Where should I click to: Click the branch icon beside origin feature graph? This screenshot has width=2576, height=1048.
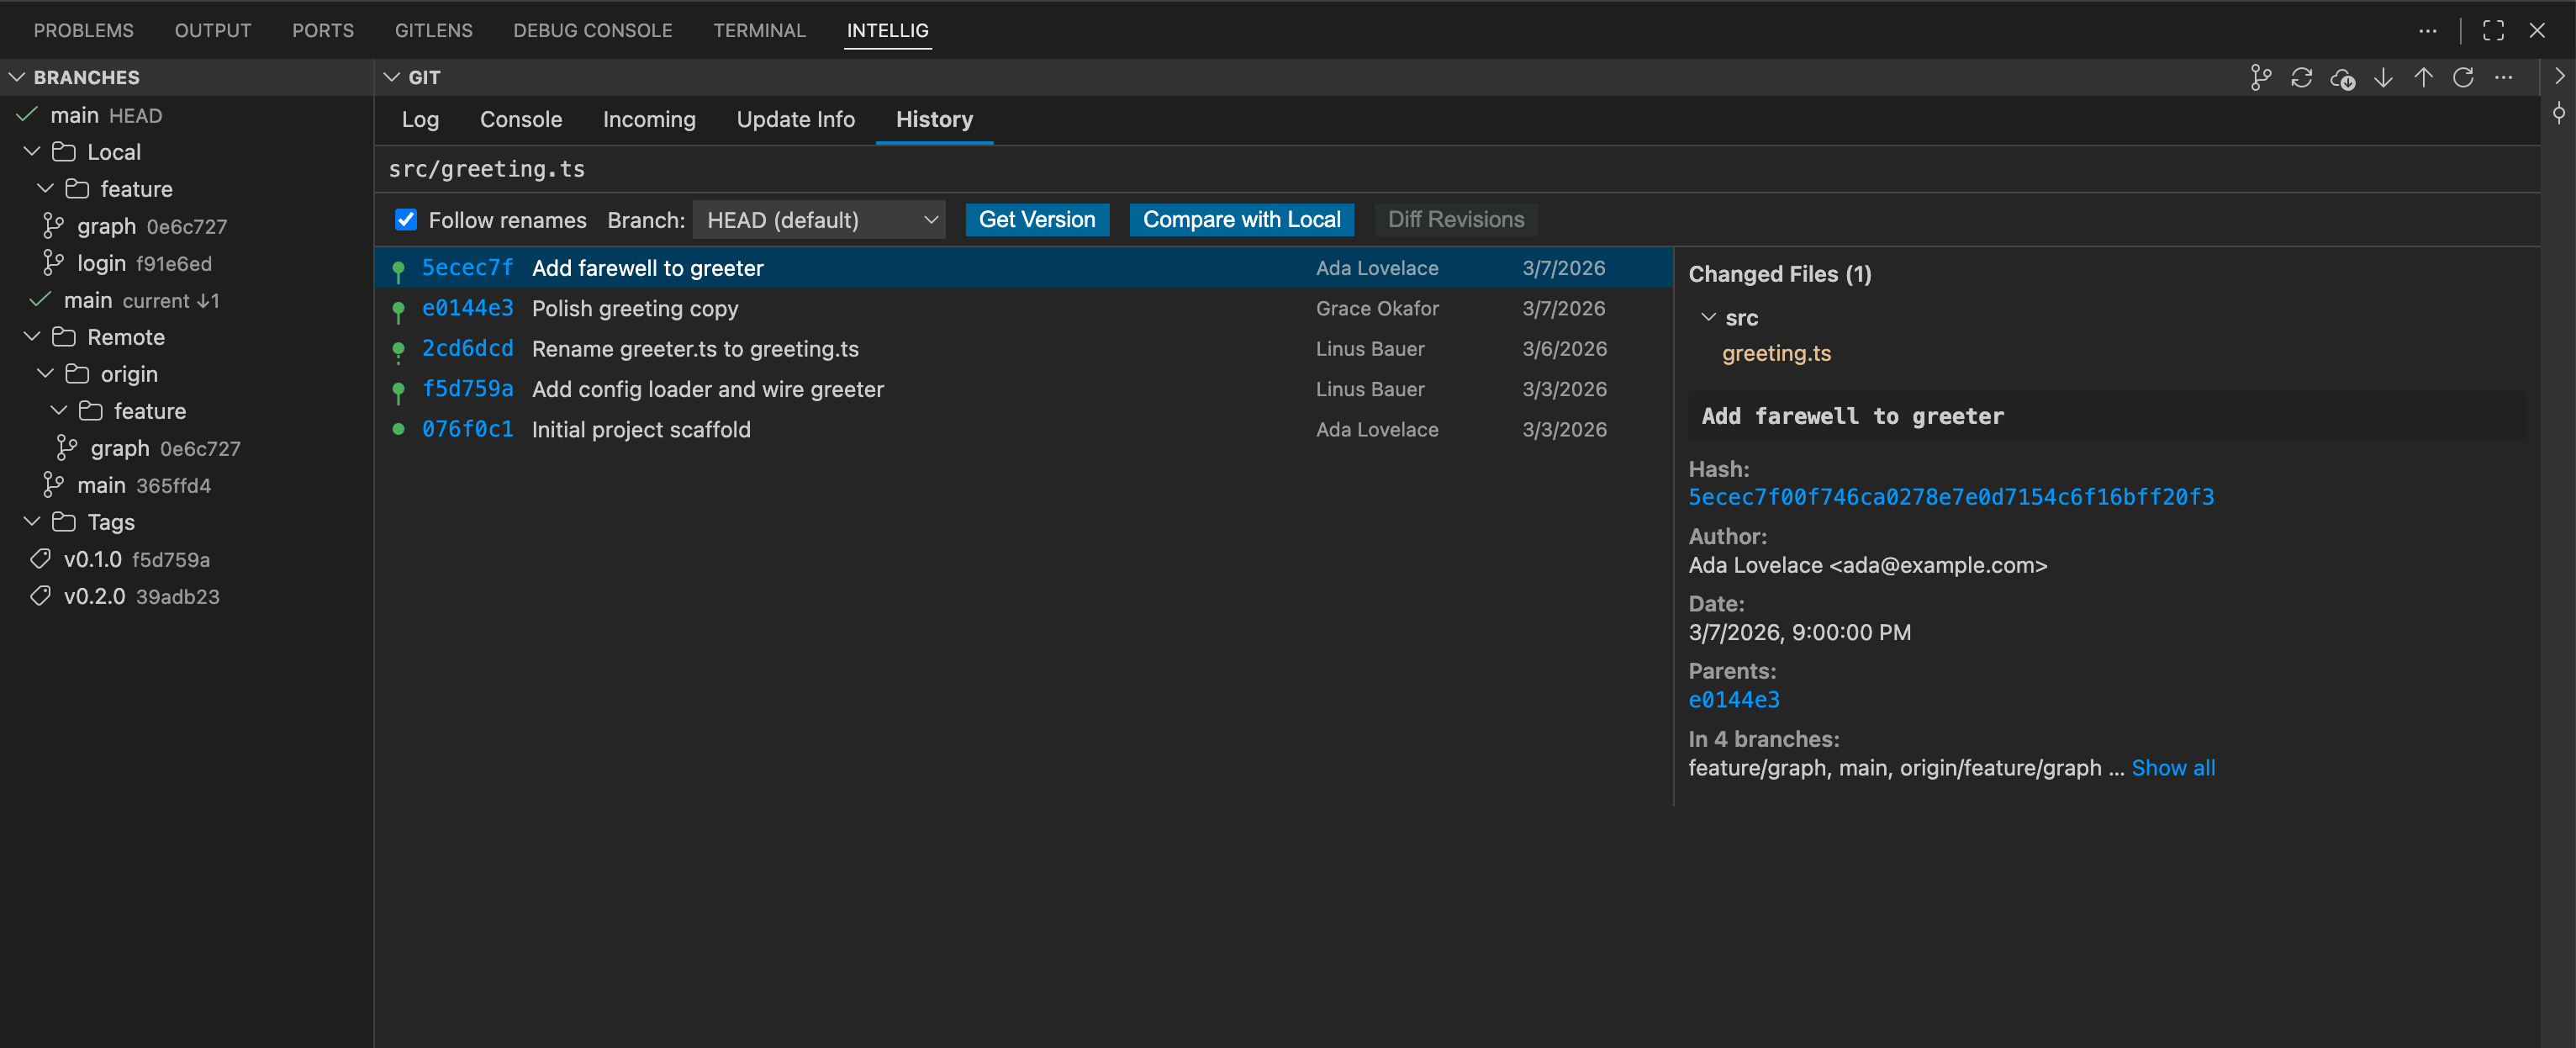point(66,448)
